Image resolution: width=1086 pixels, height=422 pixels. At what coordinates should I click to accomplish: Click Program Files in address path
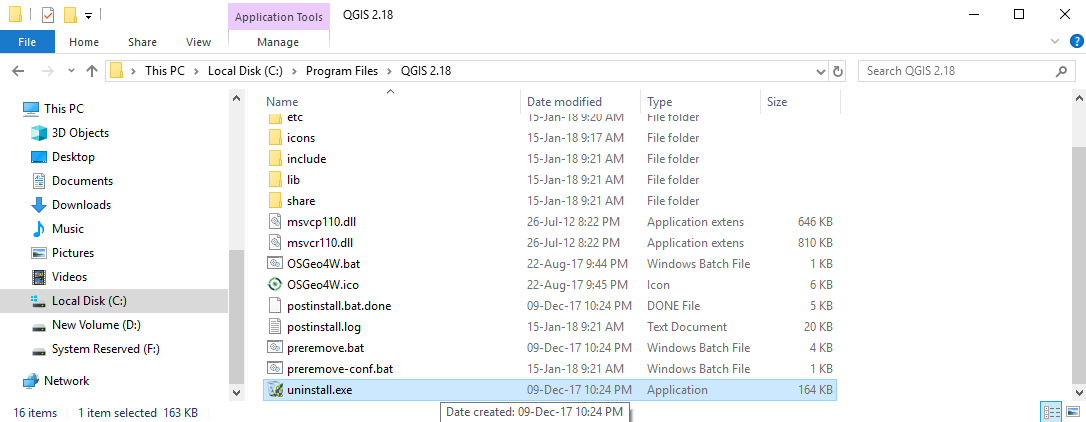click(342, 71)
